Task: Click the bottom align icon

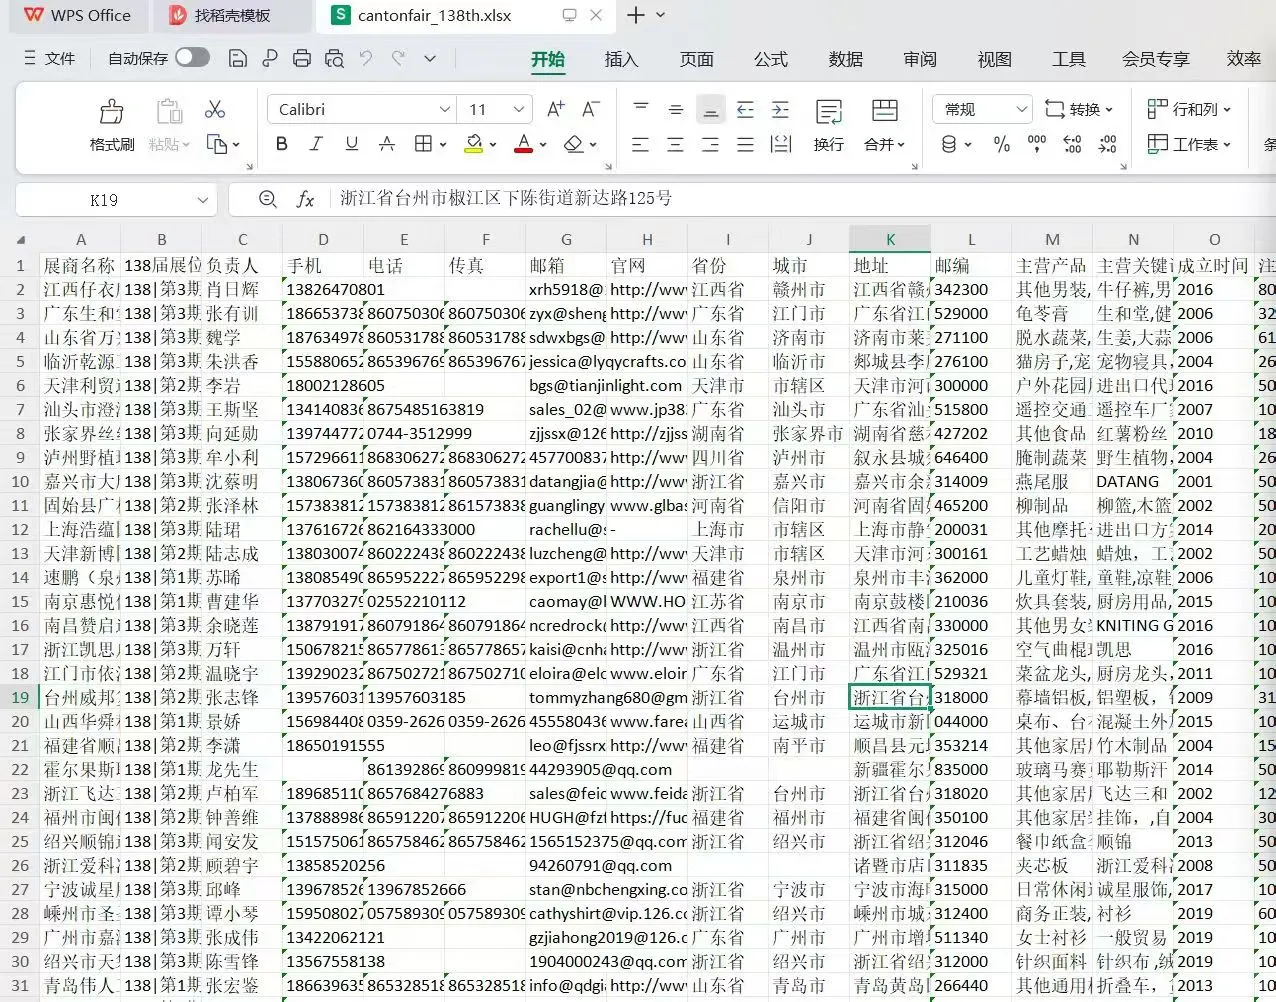Action: pos(711,109)
